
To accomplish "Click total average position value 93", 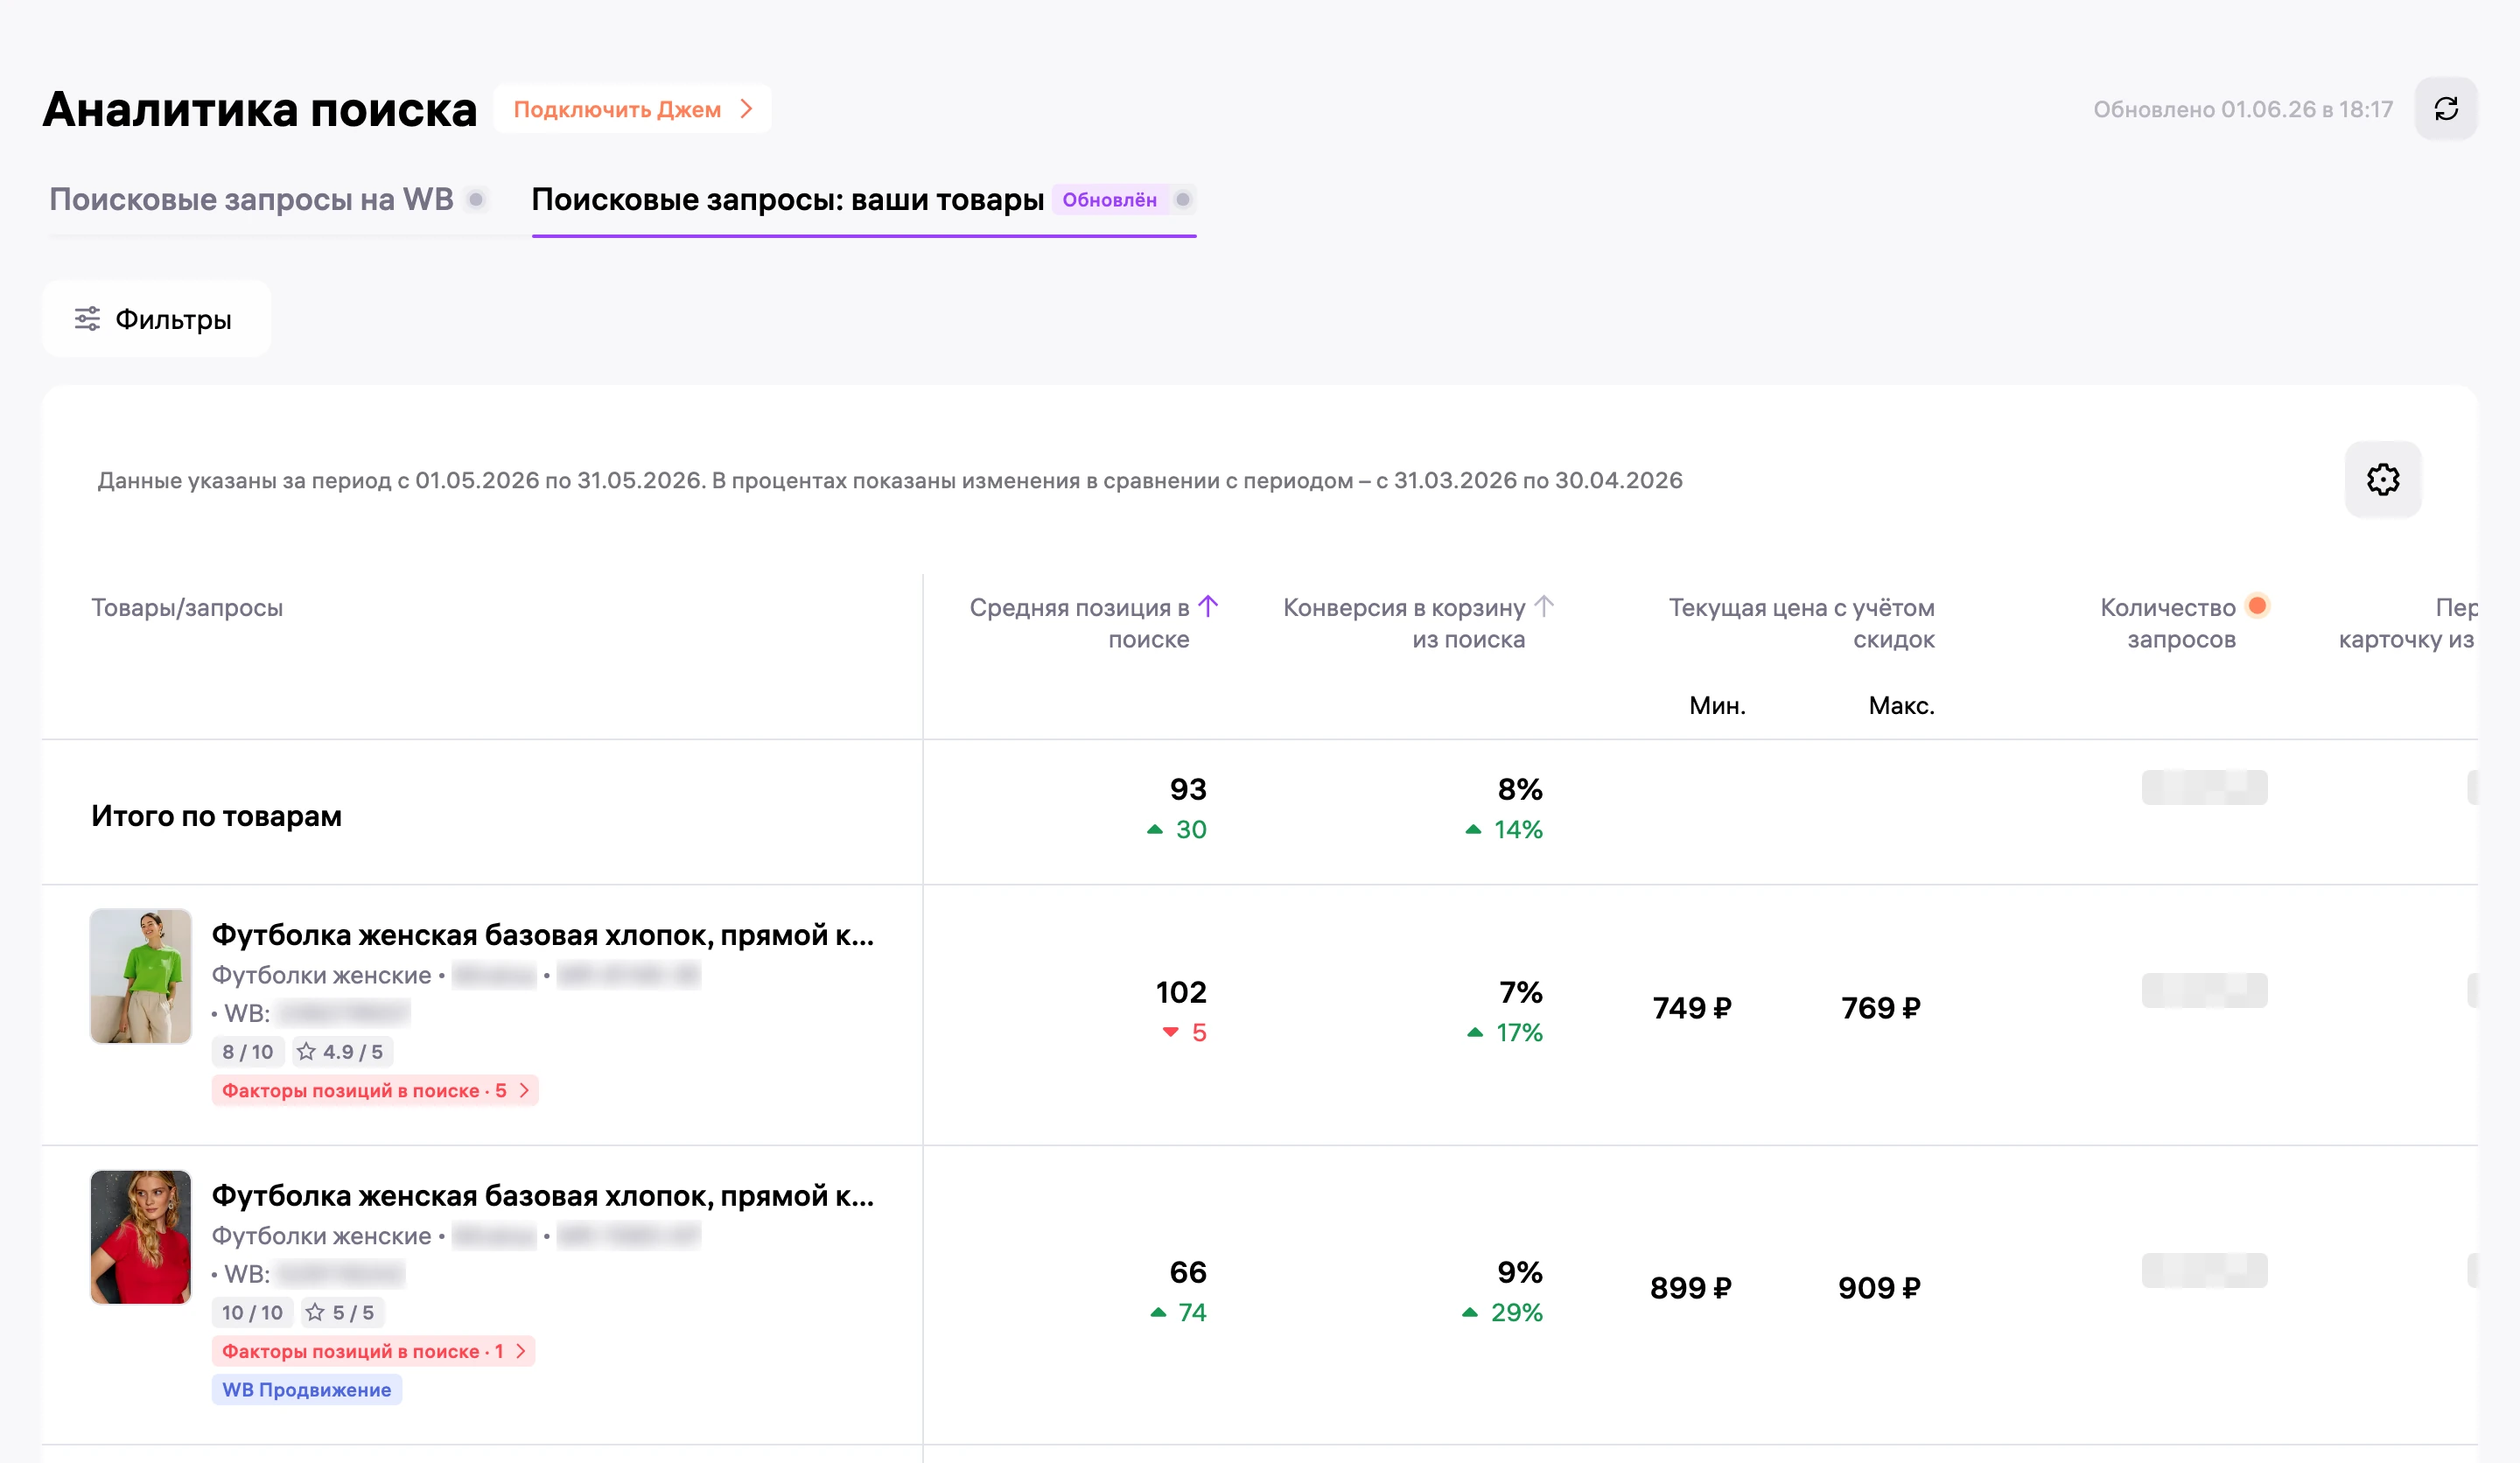I will coord(1188,789).
